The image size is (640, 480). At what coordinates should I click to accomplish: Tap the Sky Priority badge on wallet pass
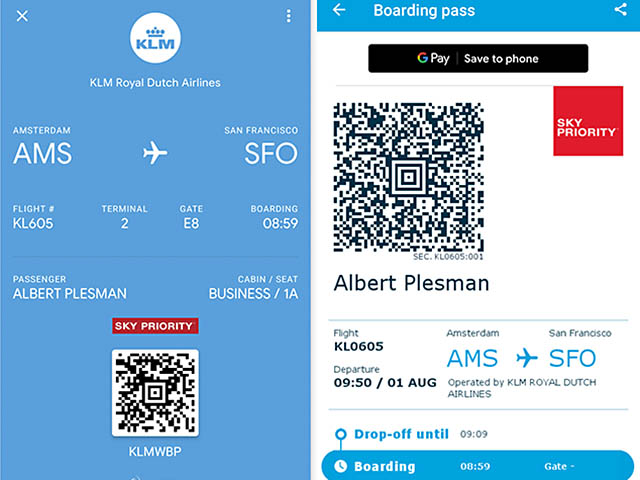tap(155, 326)
